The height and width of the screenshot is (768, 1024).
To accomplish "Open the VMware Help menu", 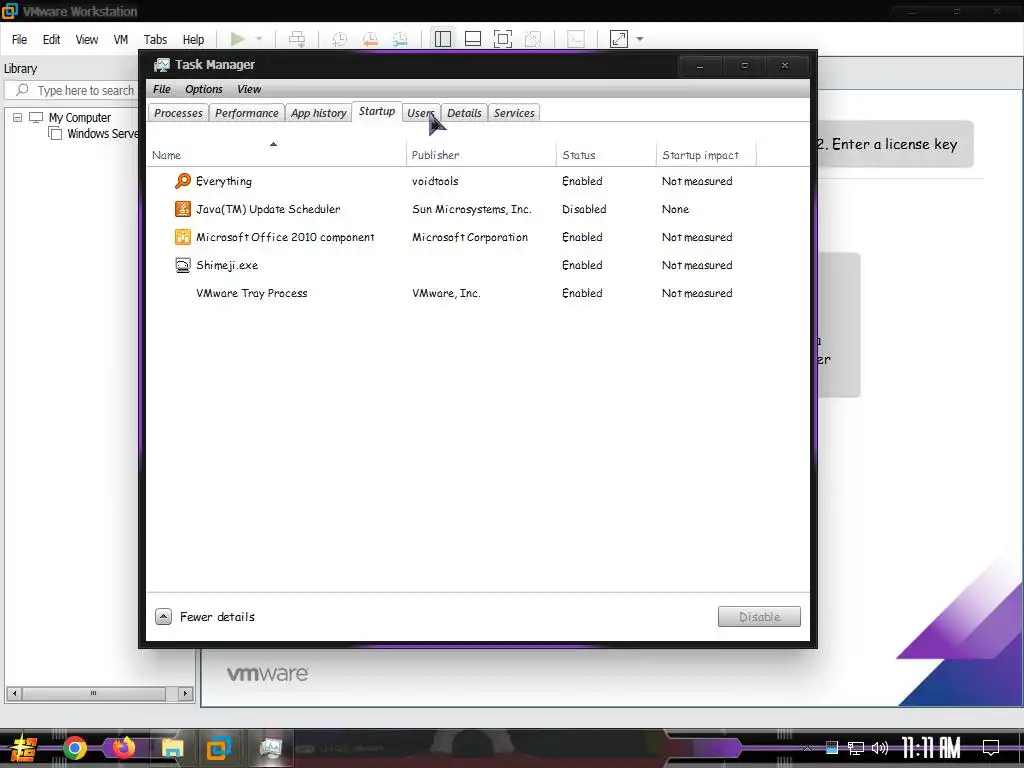I will [x=193, y=40].
